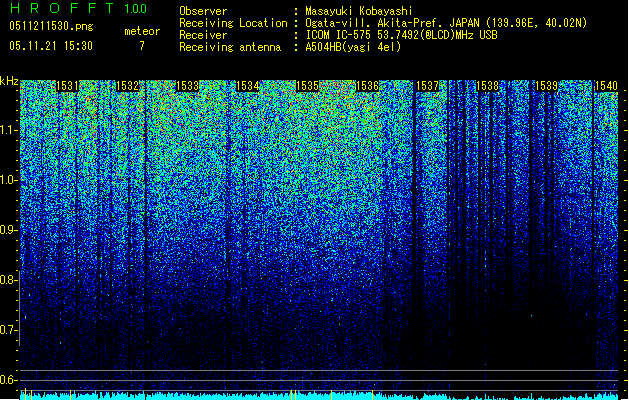Click antenna value A504HB(yagi 4el)
629x400 pixels.
tap(353, 47)
